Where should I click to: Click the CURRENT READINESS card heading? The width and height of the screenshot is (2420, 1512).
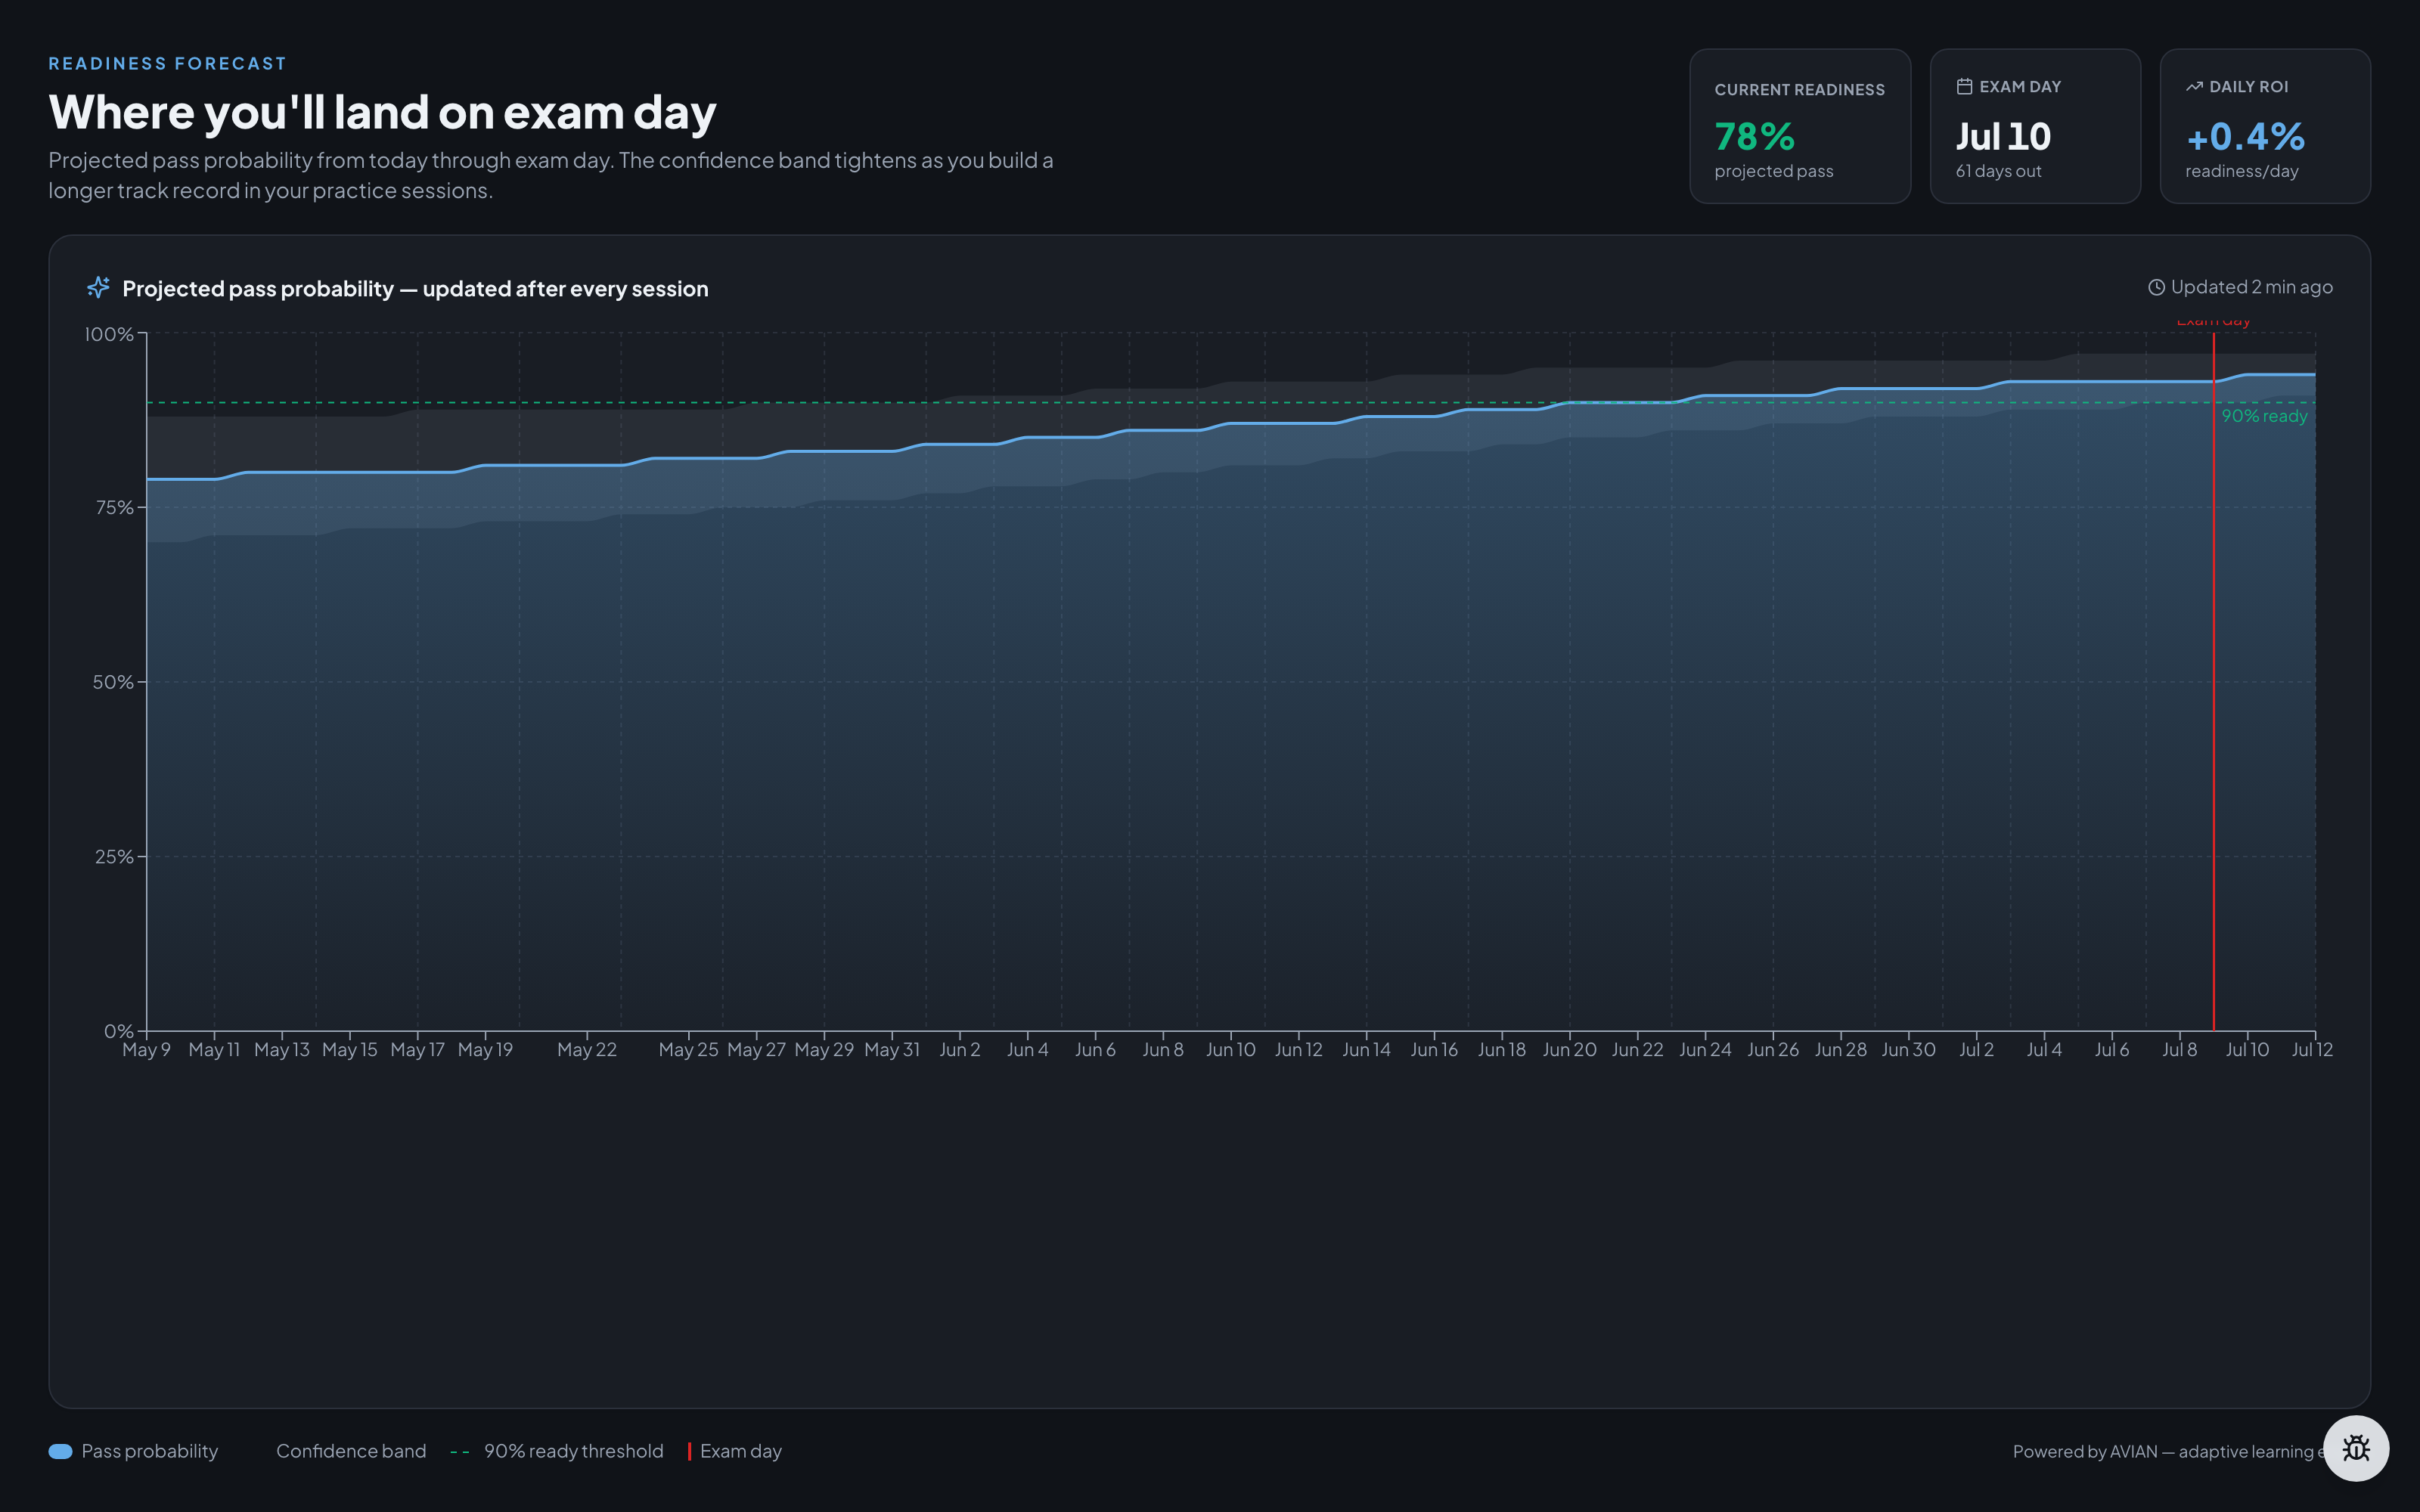tap(1800, 90)
